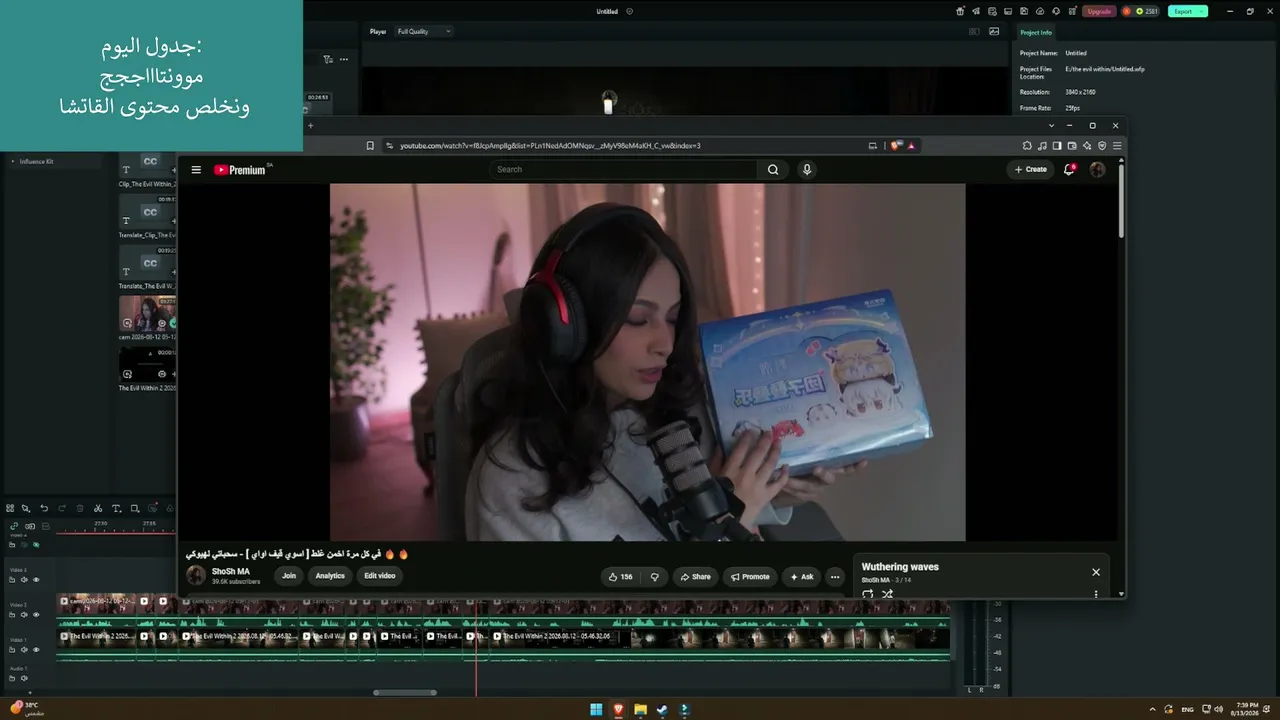
Task: Mute the Video 3 track audio
Action: [x=24, y=580]
